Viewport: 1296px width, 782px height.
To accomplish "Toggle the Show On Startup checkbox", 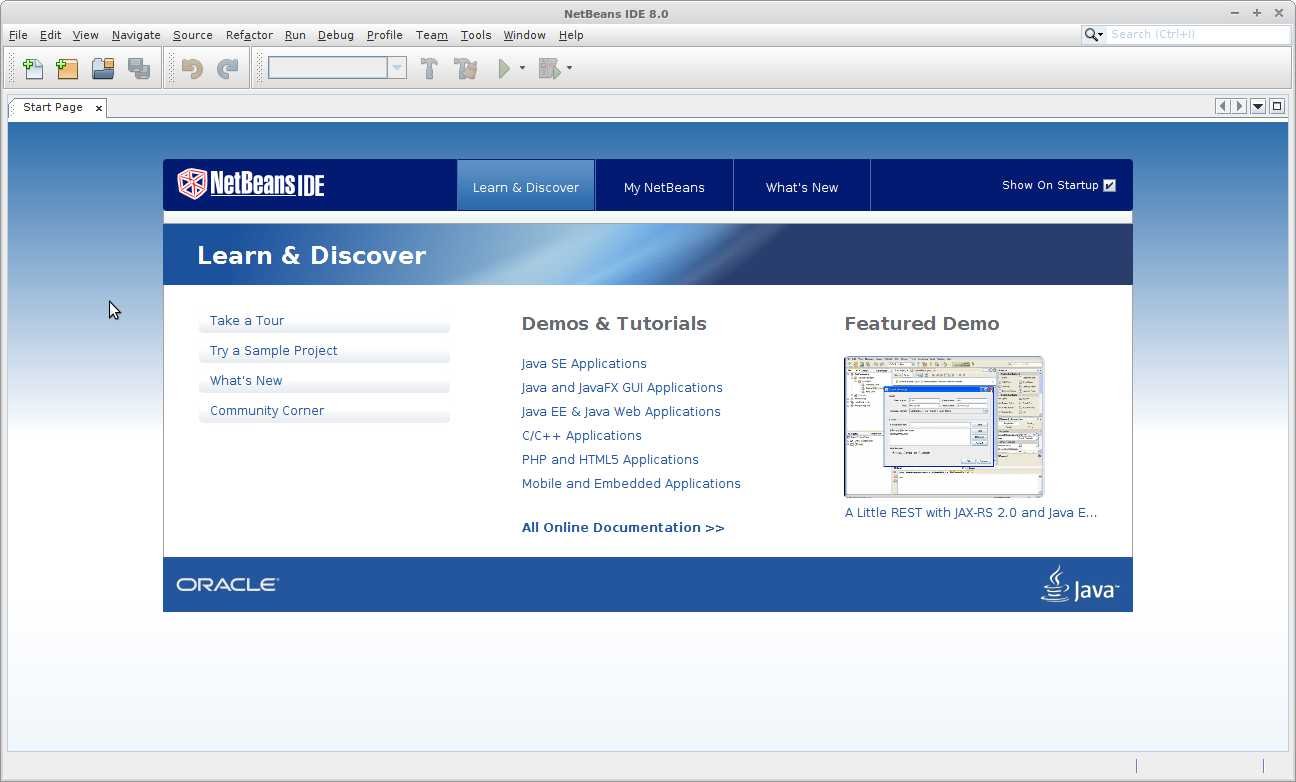I will [1109, 185].
